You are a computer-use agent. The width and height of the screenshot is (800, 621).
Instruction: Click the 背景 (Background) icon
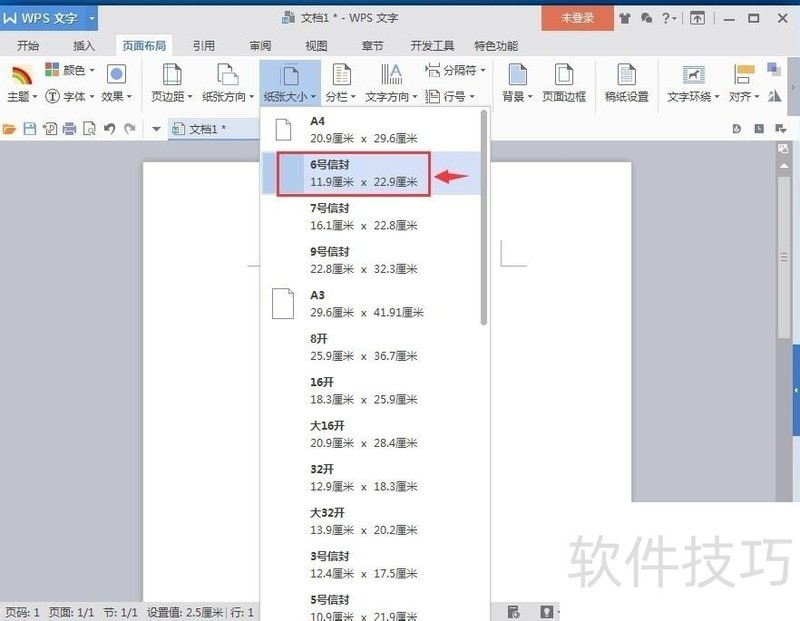(517, 75)
